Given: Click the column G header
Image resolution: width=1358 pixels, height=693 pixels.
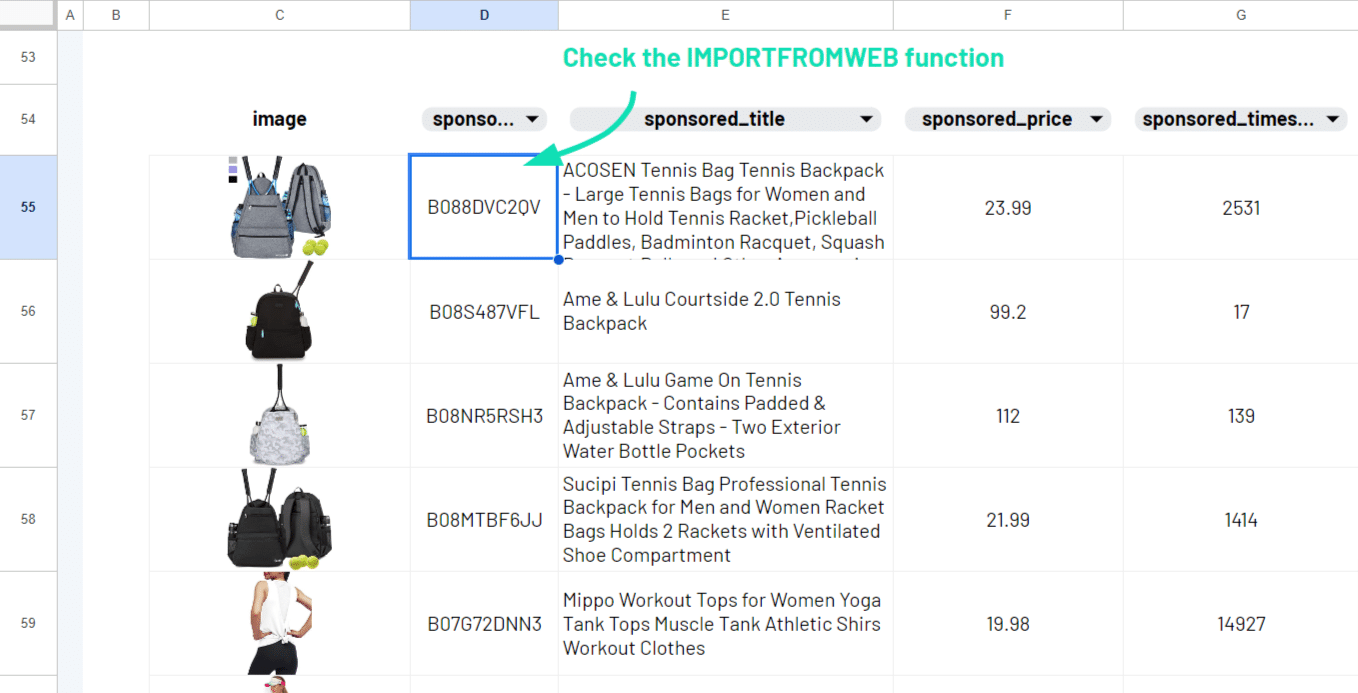Looking at the screenshot, I should tap(1240, 15).
